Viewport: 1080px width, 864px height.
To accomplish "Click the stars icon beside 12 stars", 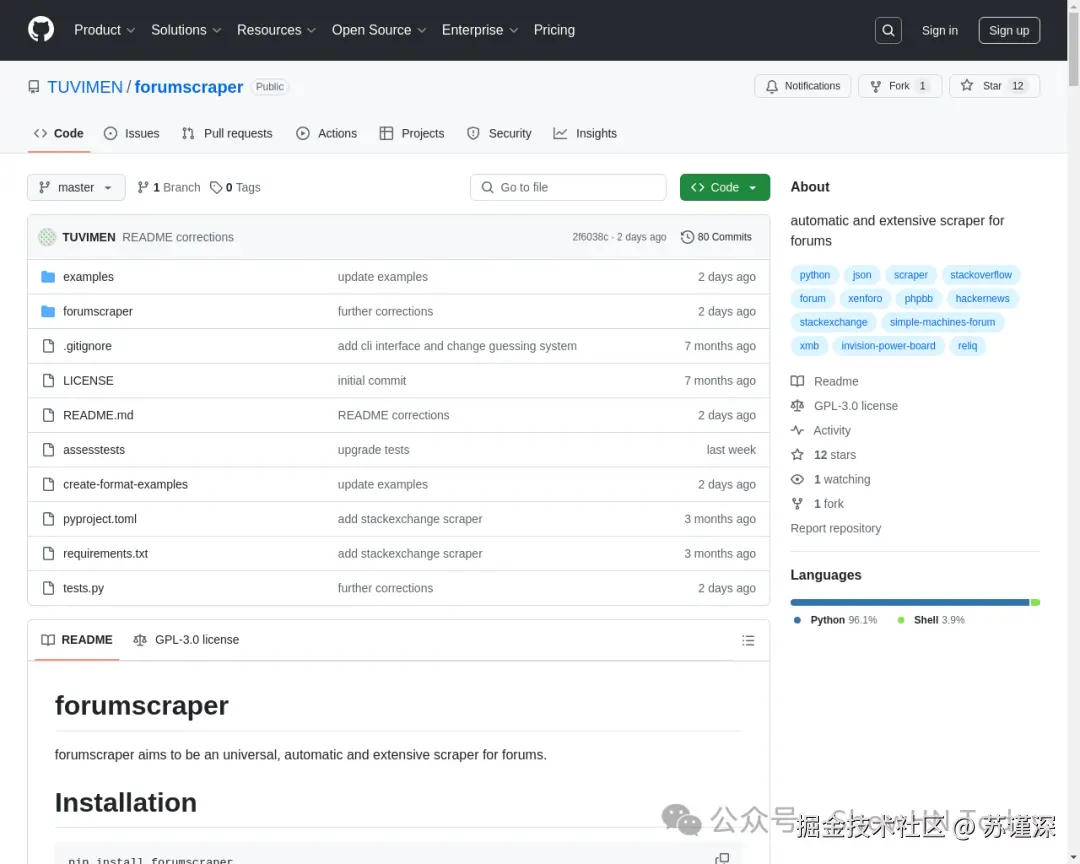I will pos(797,455).
